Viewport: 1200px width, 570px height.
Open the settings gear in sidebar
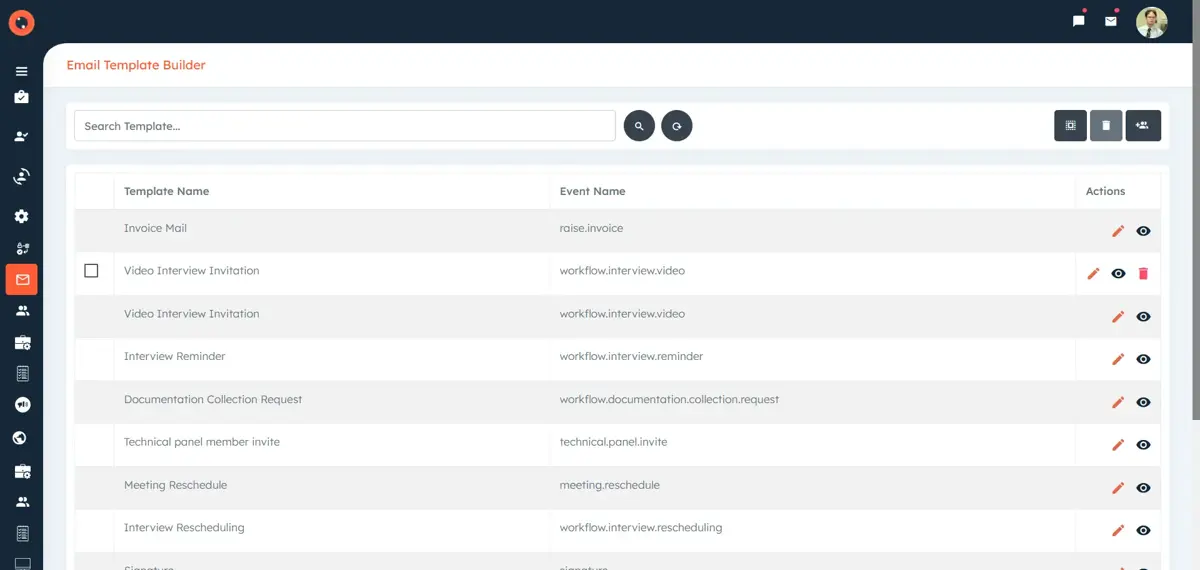(21, 217)
